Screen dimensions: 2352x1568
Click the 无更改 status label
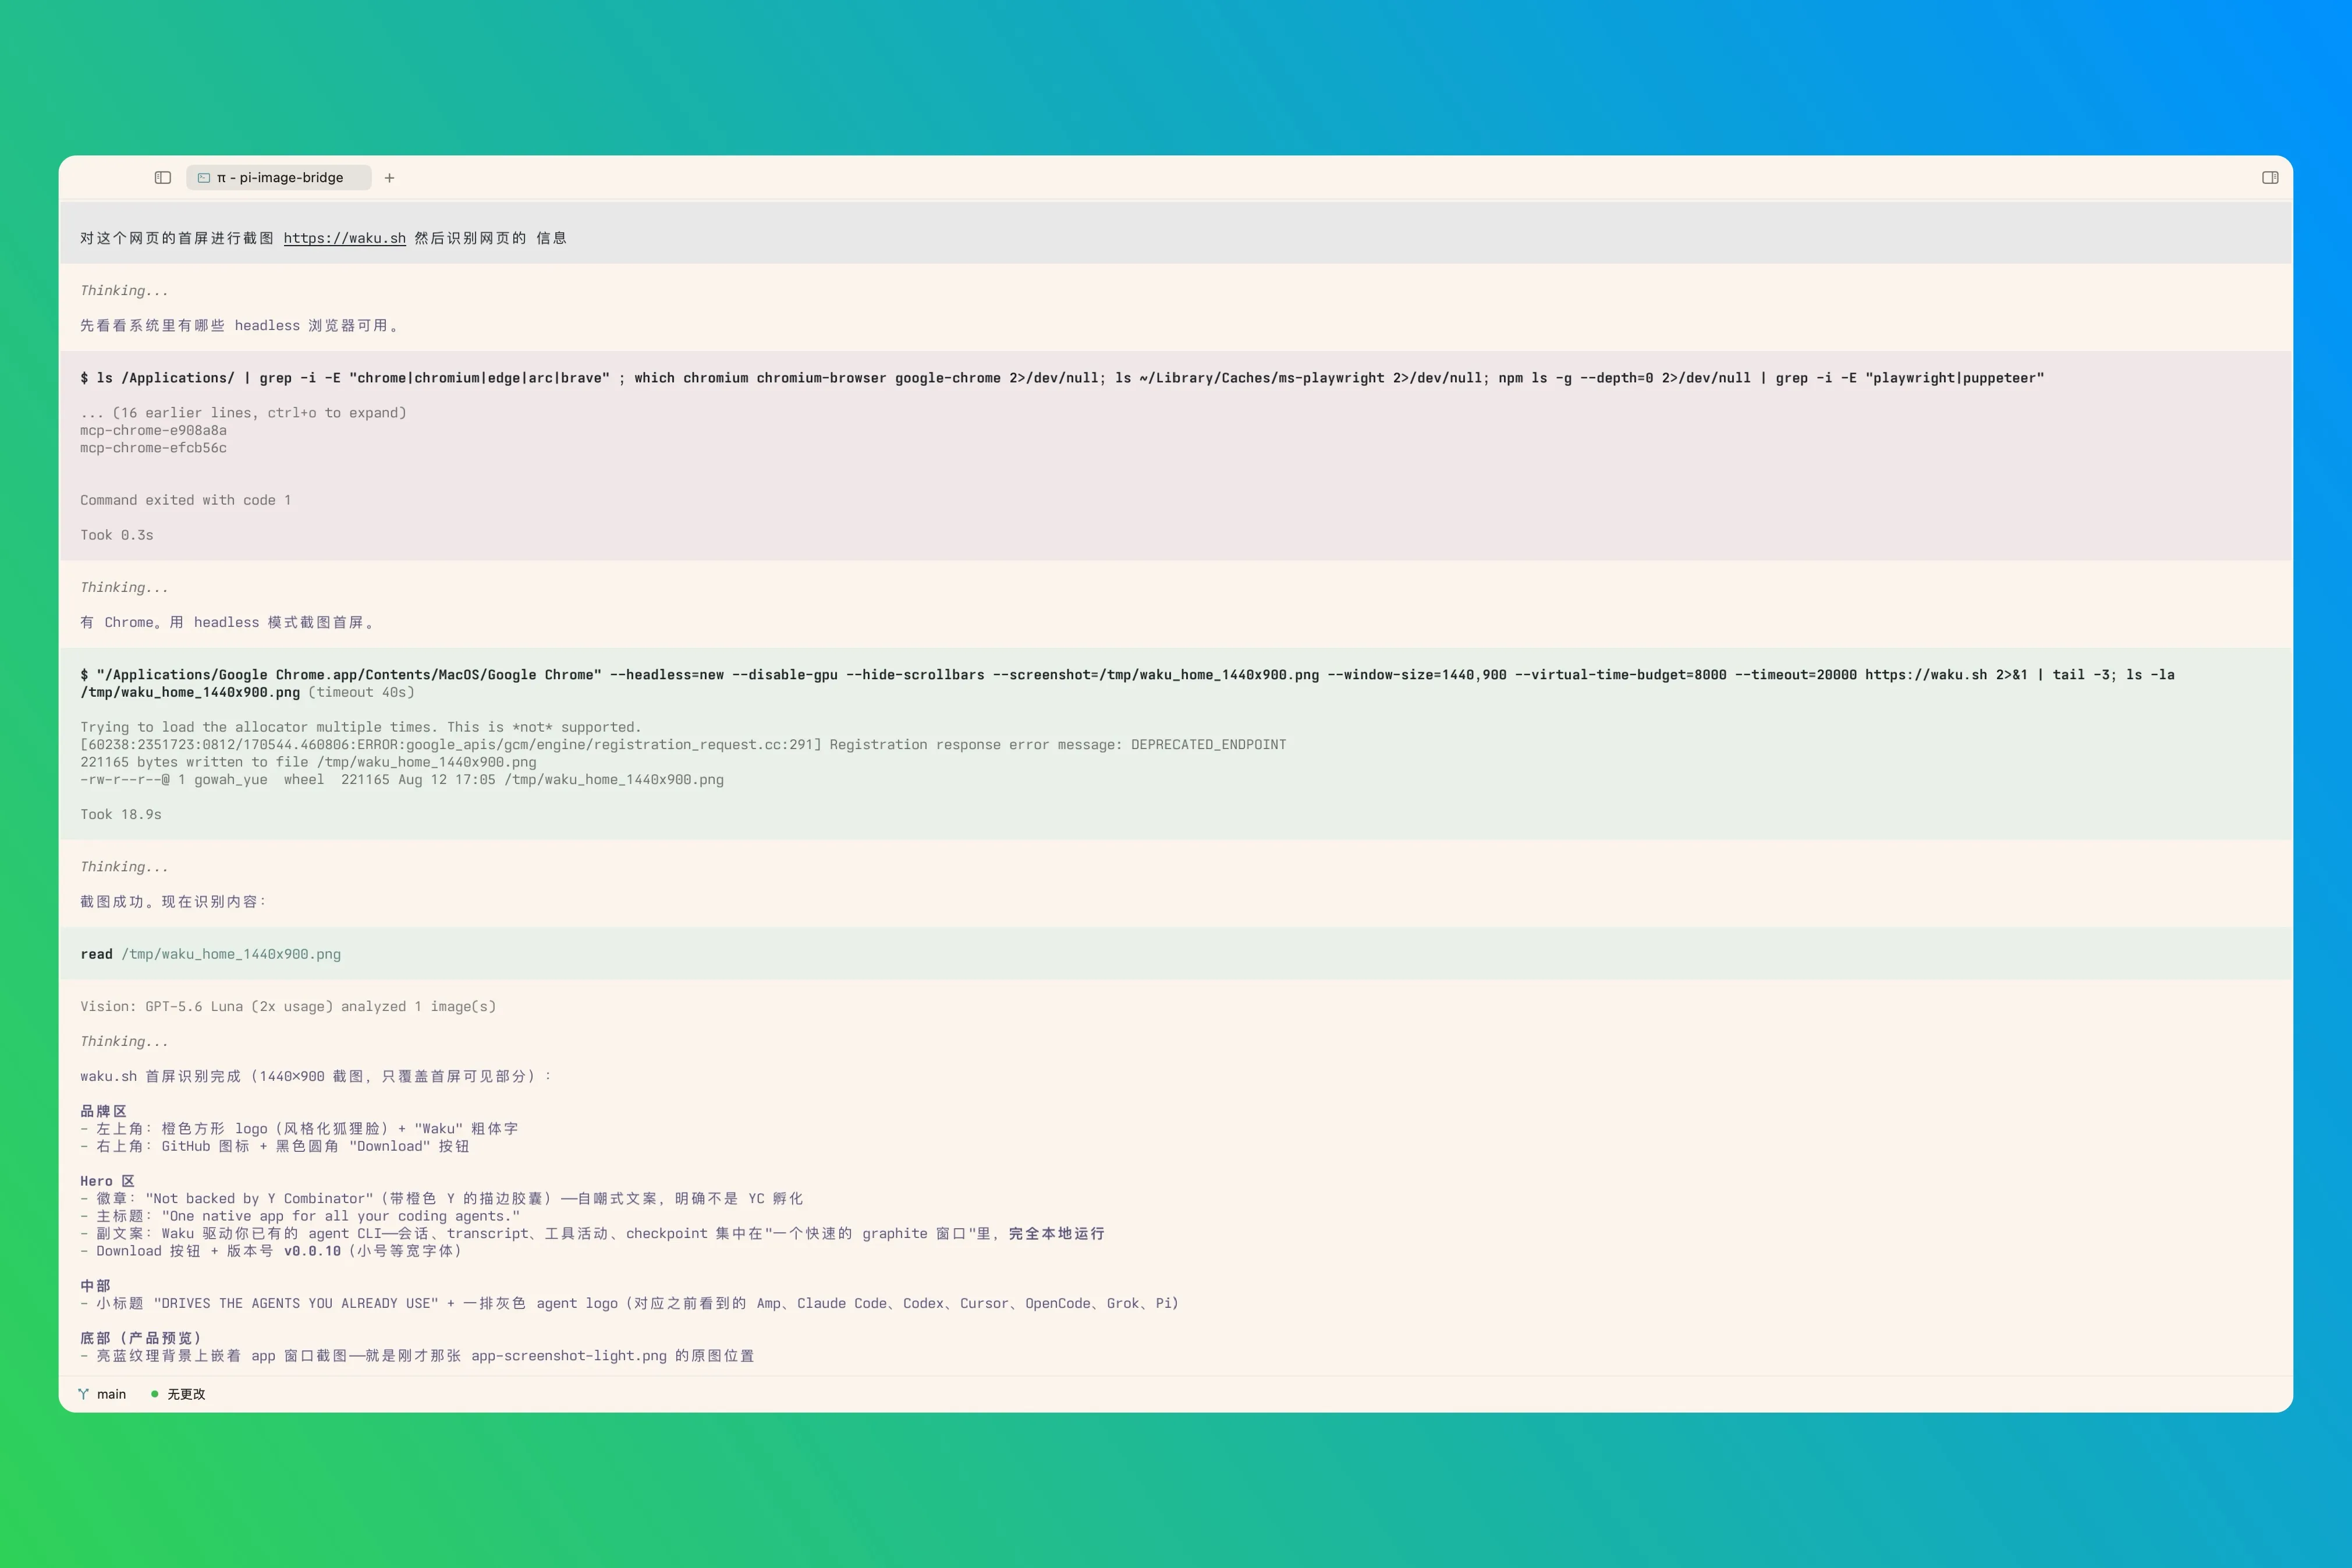[186, 1394]
